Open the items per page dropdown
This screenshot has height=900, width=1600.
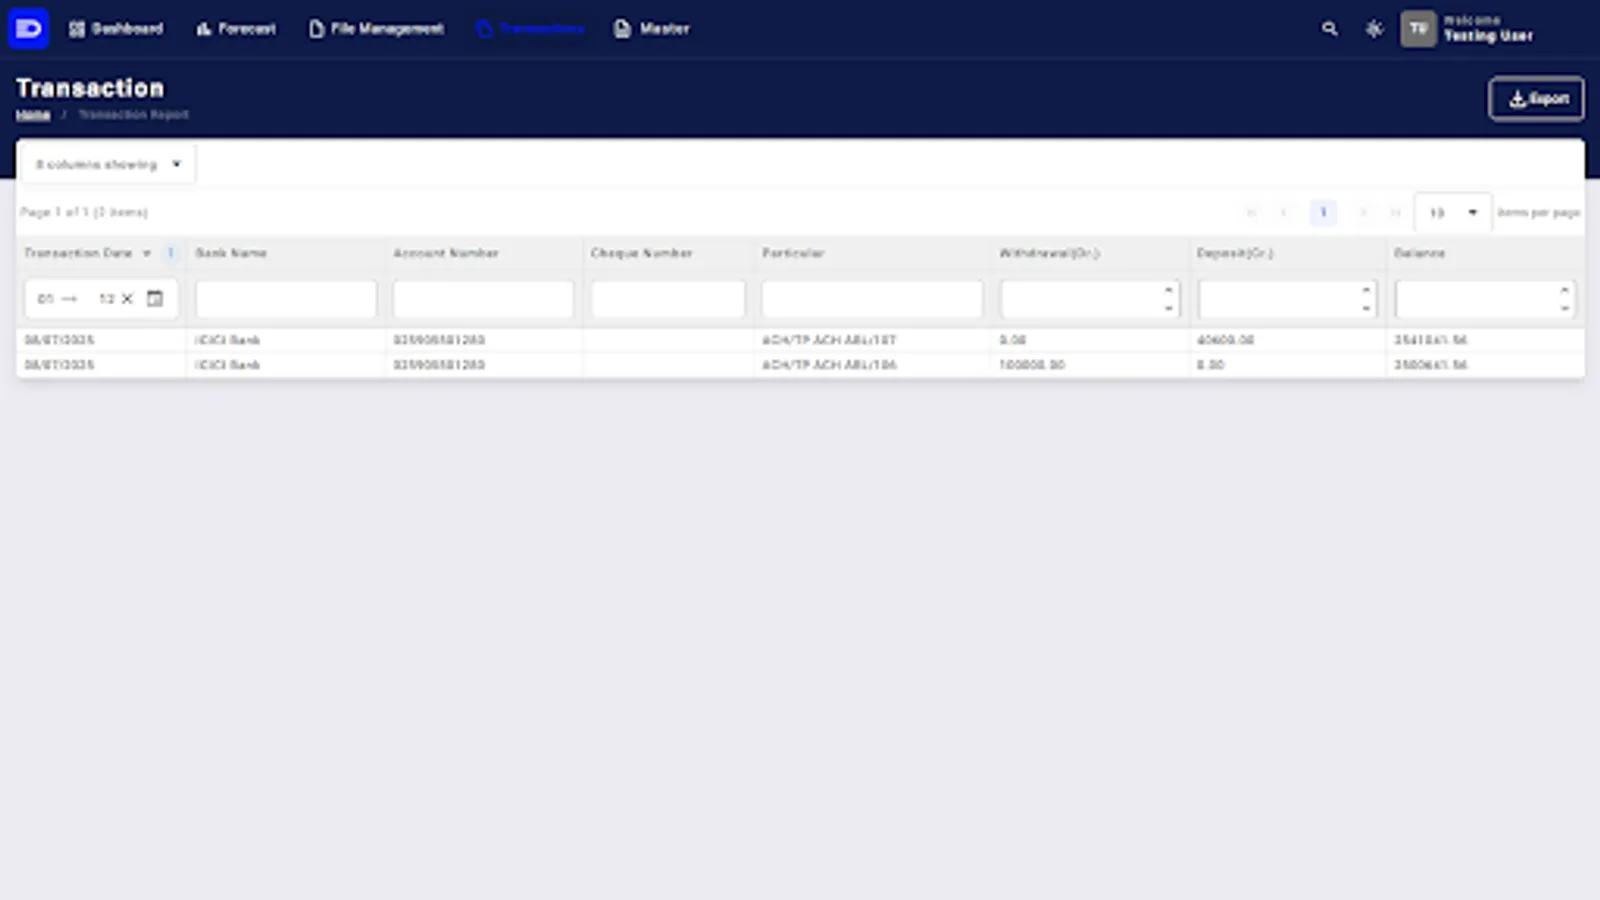pos(1453,212)
